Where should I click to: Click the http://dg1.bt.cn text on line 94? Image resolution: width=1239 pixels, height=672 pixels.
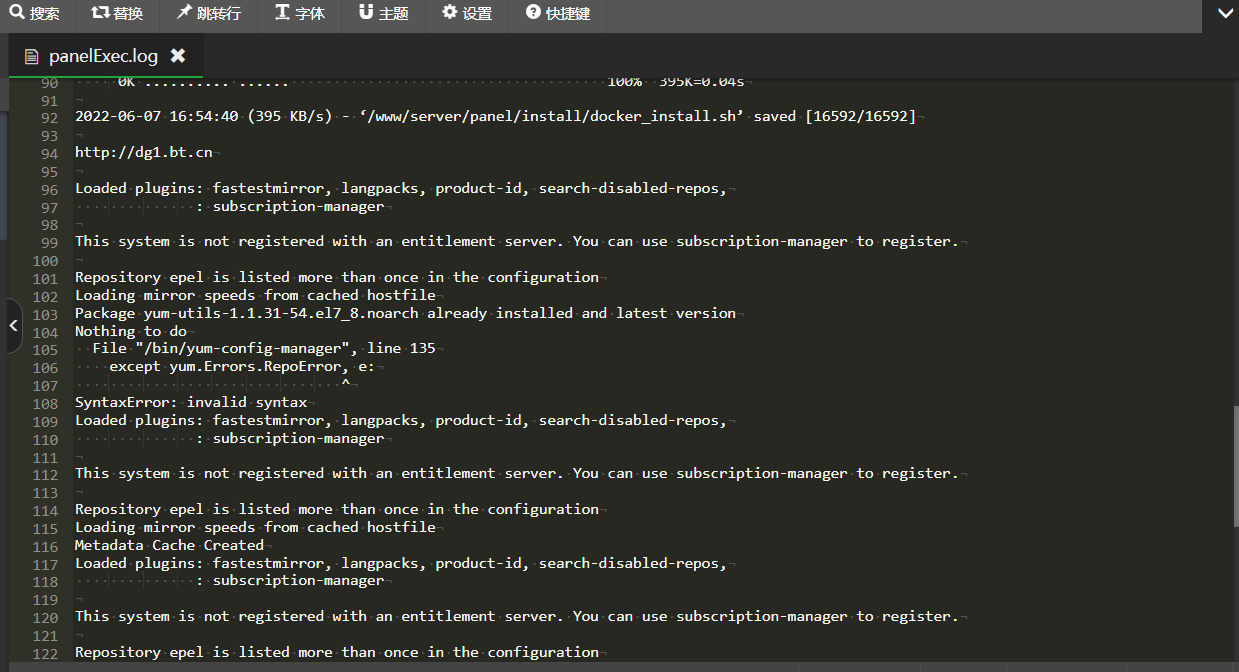click(x=143, y=153)
